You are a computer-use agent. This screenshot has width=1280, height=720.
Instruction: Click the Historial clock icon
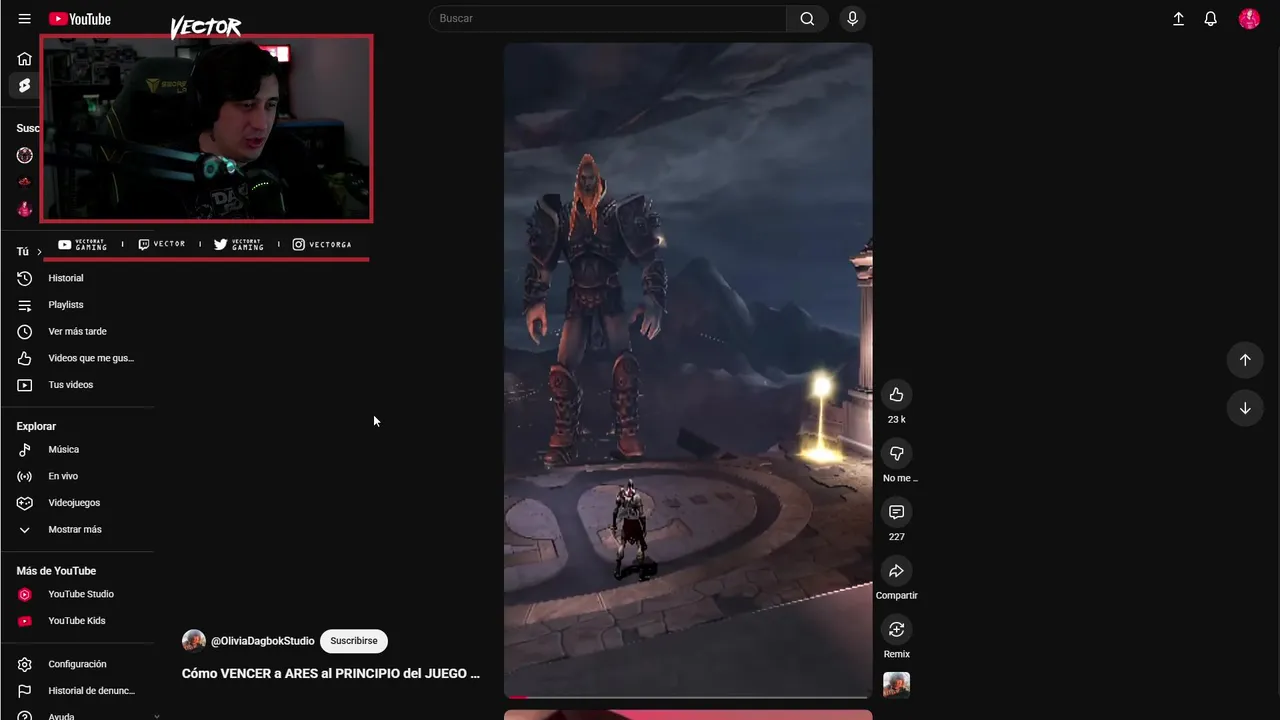point(25,278)
